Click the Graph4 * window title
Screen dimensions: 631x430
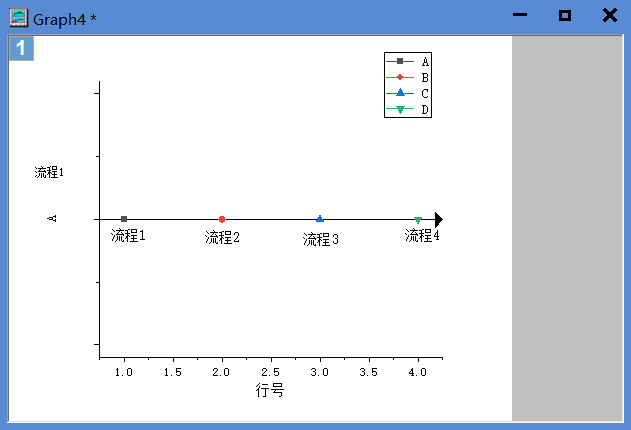coord(65,19)
